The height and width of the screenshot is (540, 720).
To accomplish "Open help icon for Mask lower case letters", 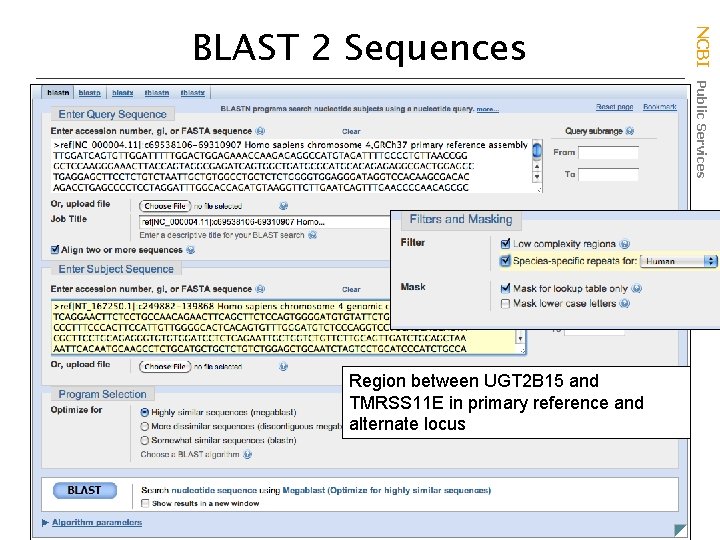I will click(x=624, y=303).
